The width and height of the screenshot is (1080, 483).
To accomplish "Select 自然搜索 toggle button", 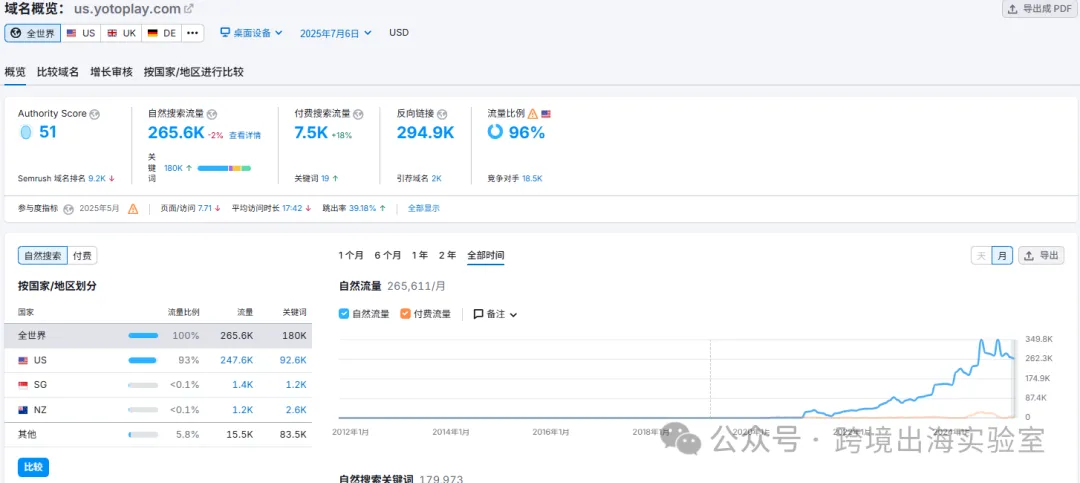I will [43, 256].
